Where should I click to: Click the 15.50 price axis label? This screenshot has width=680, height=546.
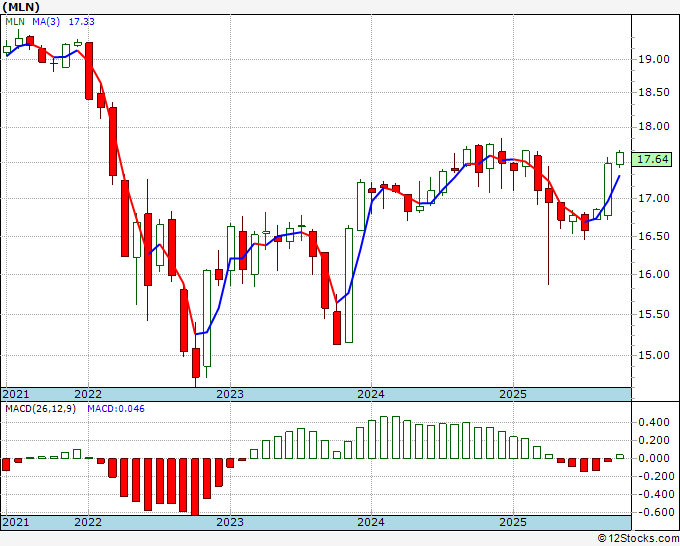(654, 314)
